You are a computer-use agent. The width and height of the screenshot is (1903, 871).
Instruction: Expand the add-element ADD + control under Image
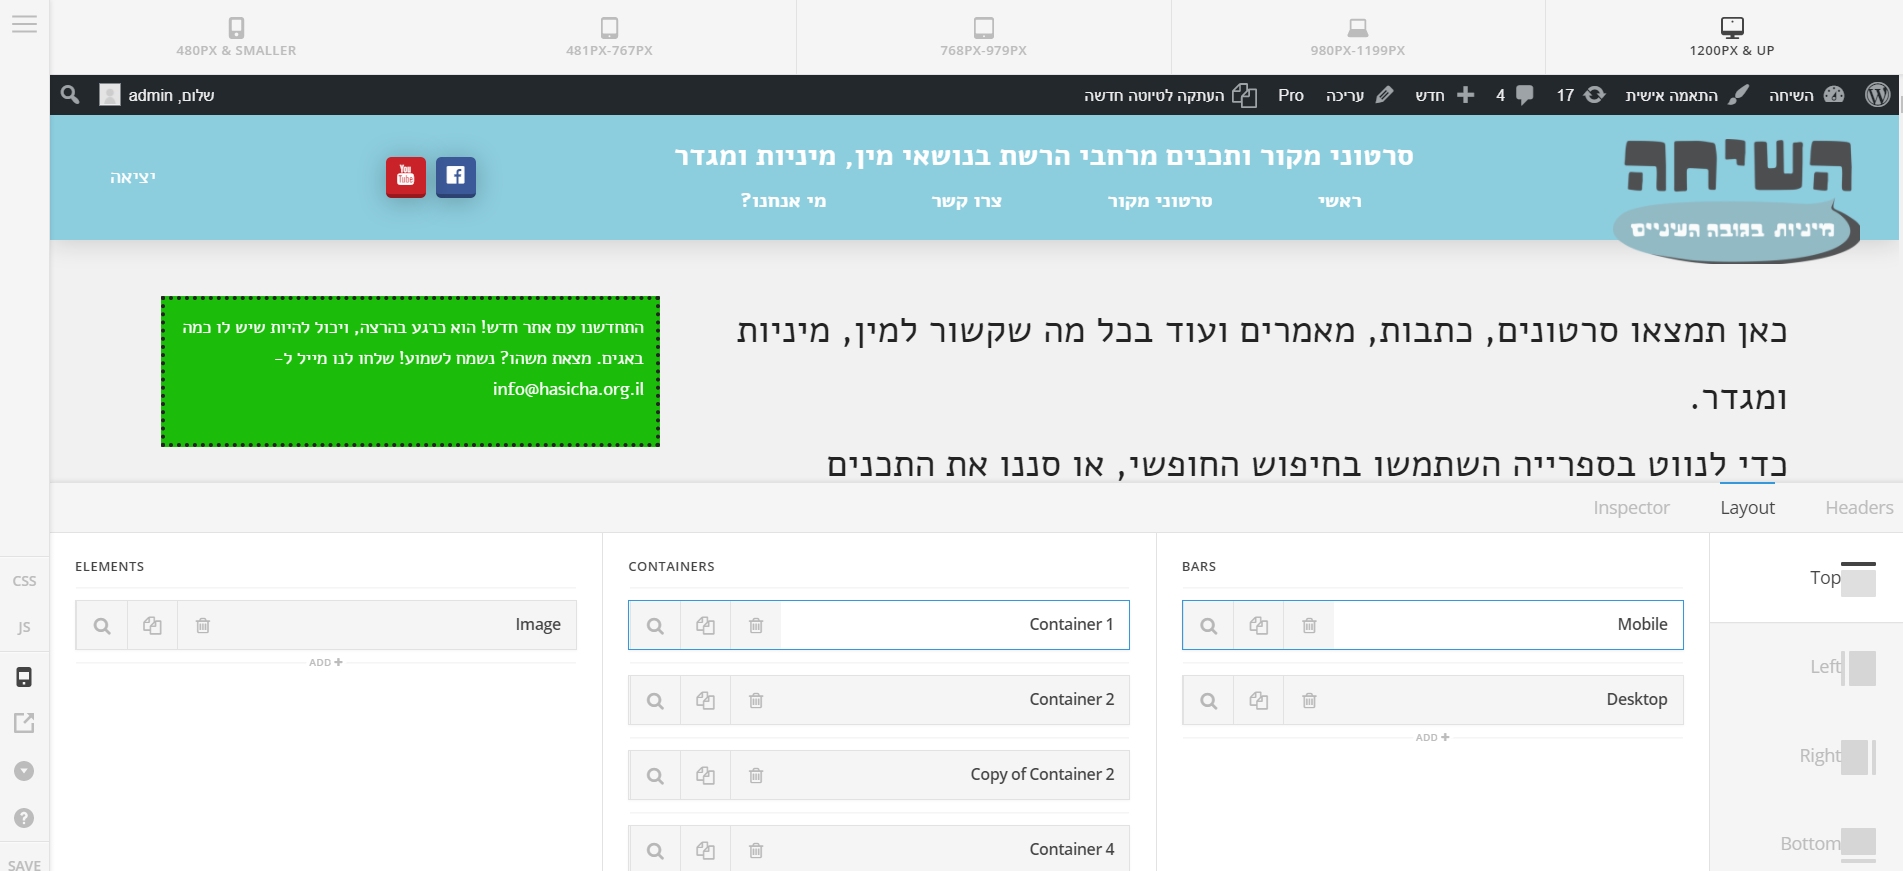coord(326,662)
